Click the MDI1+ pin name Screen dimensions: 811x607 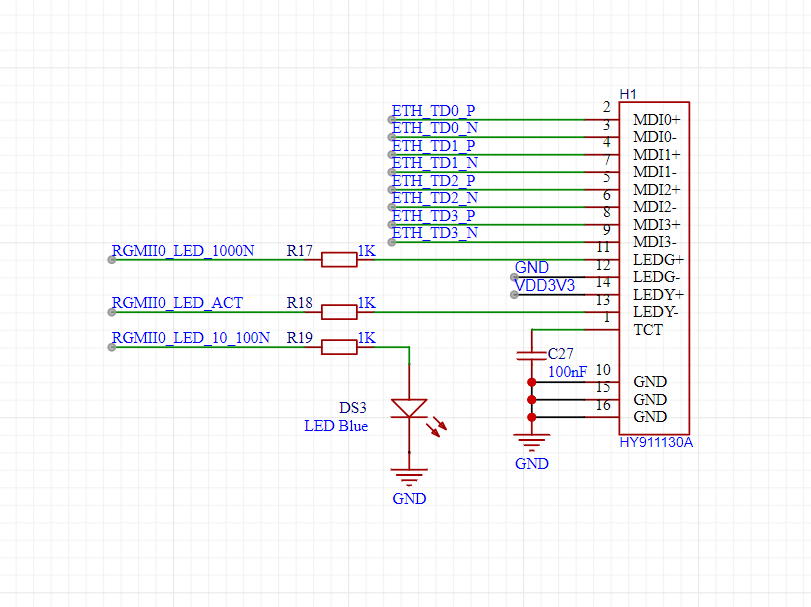click(x=657, y=155)
